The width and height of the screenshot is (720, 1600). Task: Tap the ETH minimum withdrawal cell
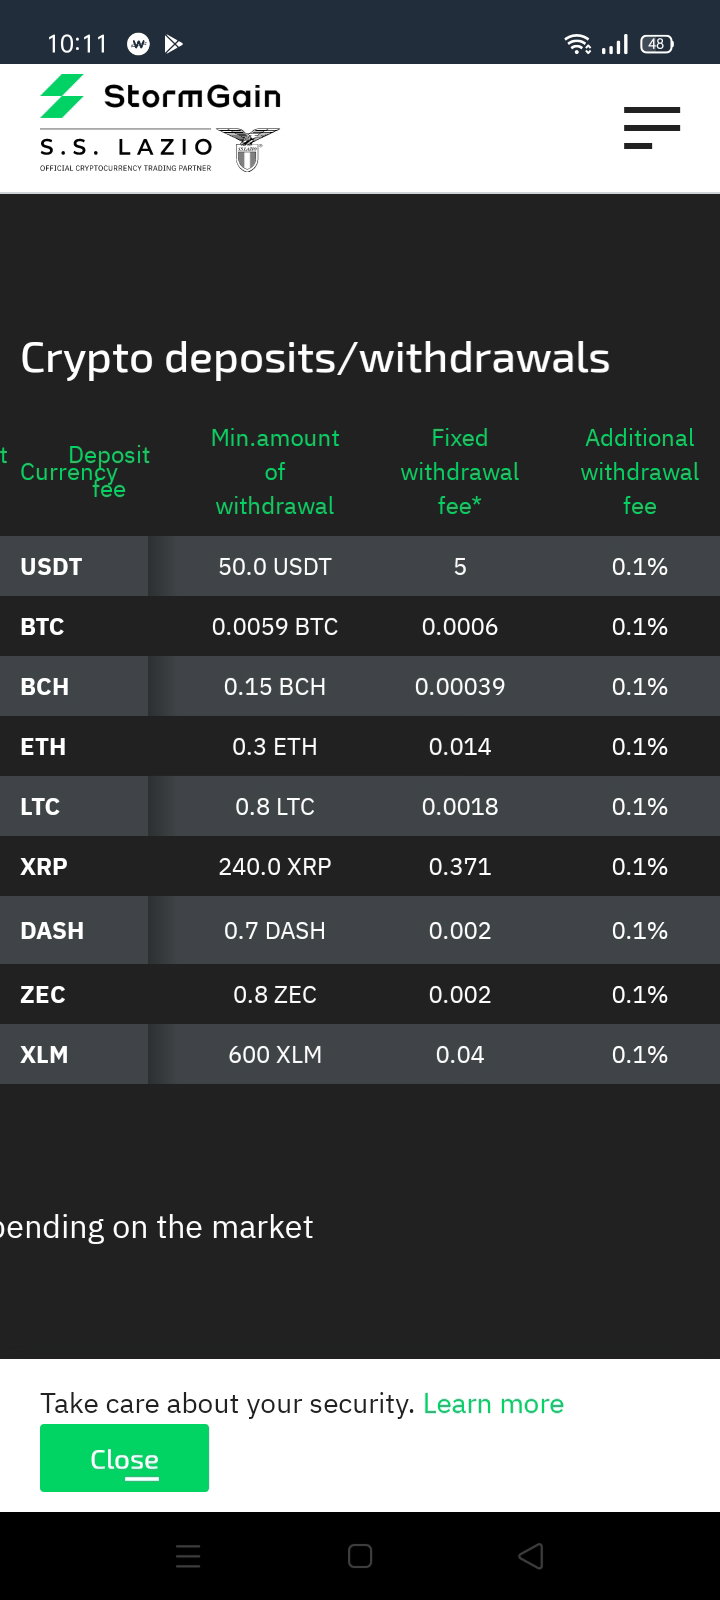[x=275, y=746]
